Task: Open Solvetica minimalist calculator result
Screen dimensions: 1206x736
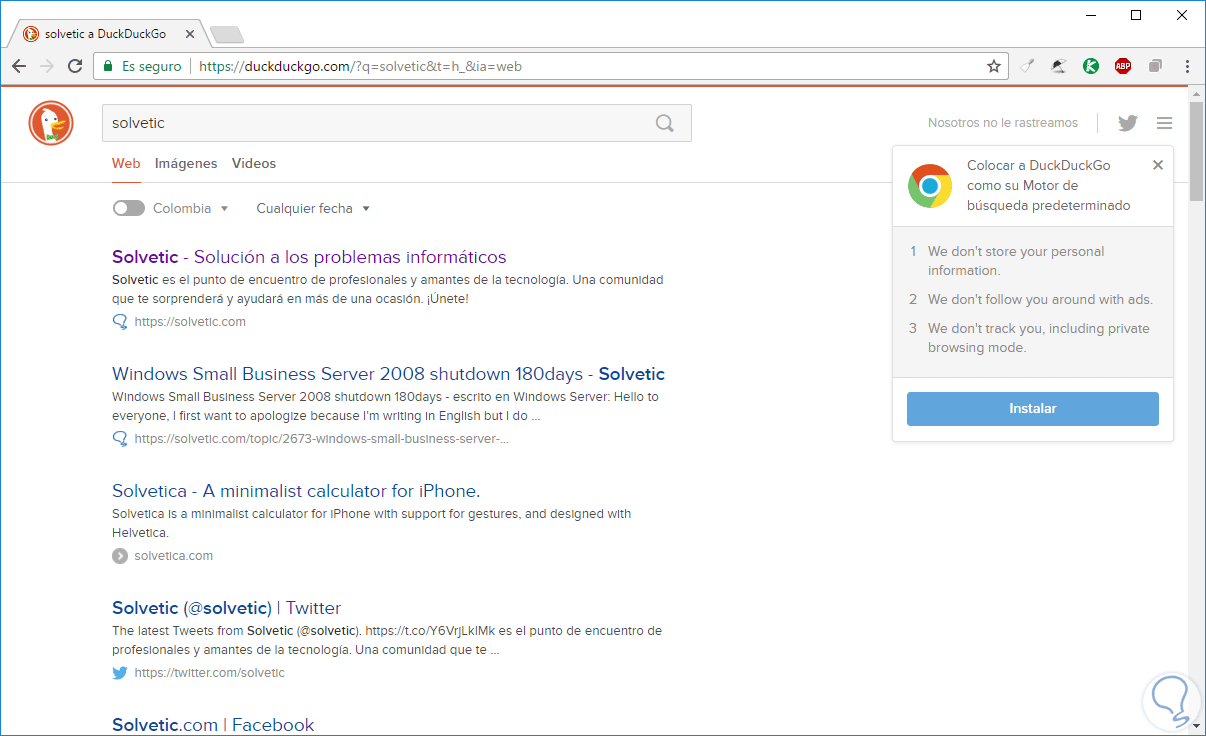Action: (296, 491)
